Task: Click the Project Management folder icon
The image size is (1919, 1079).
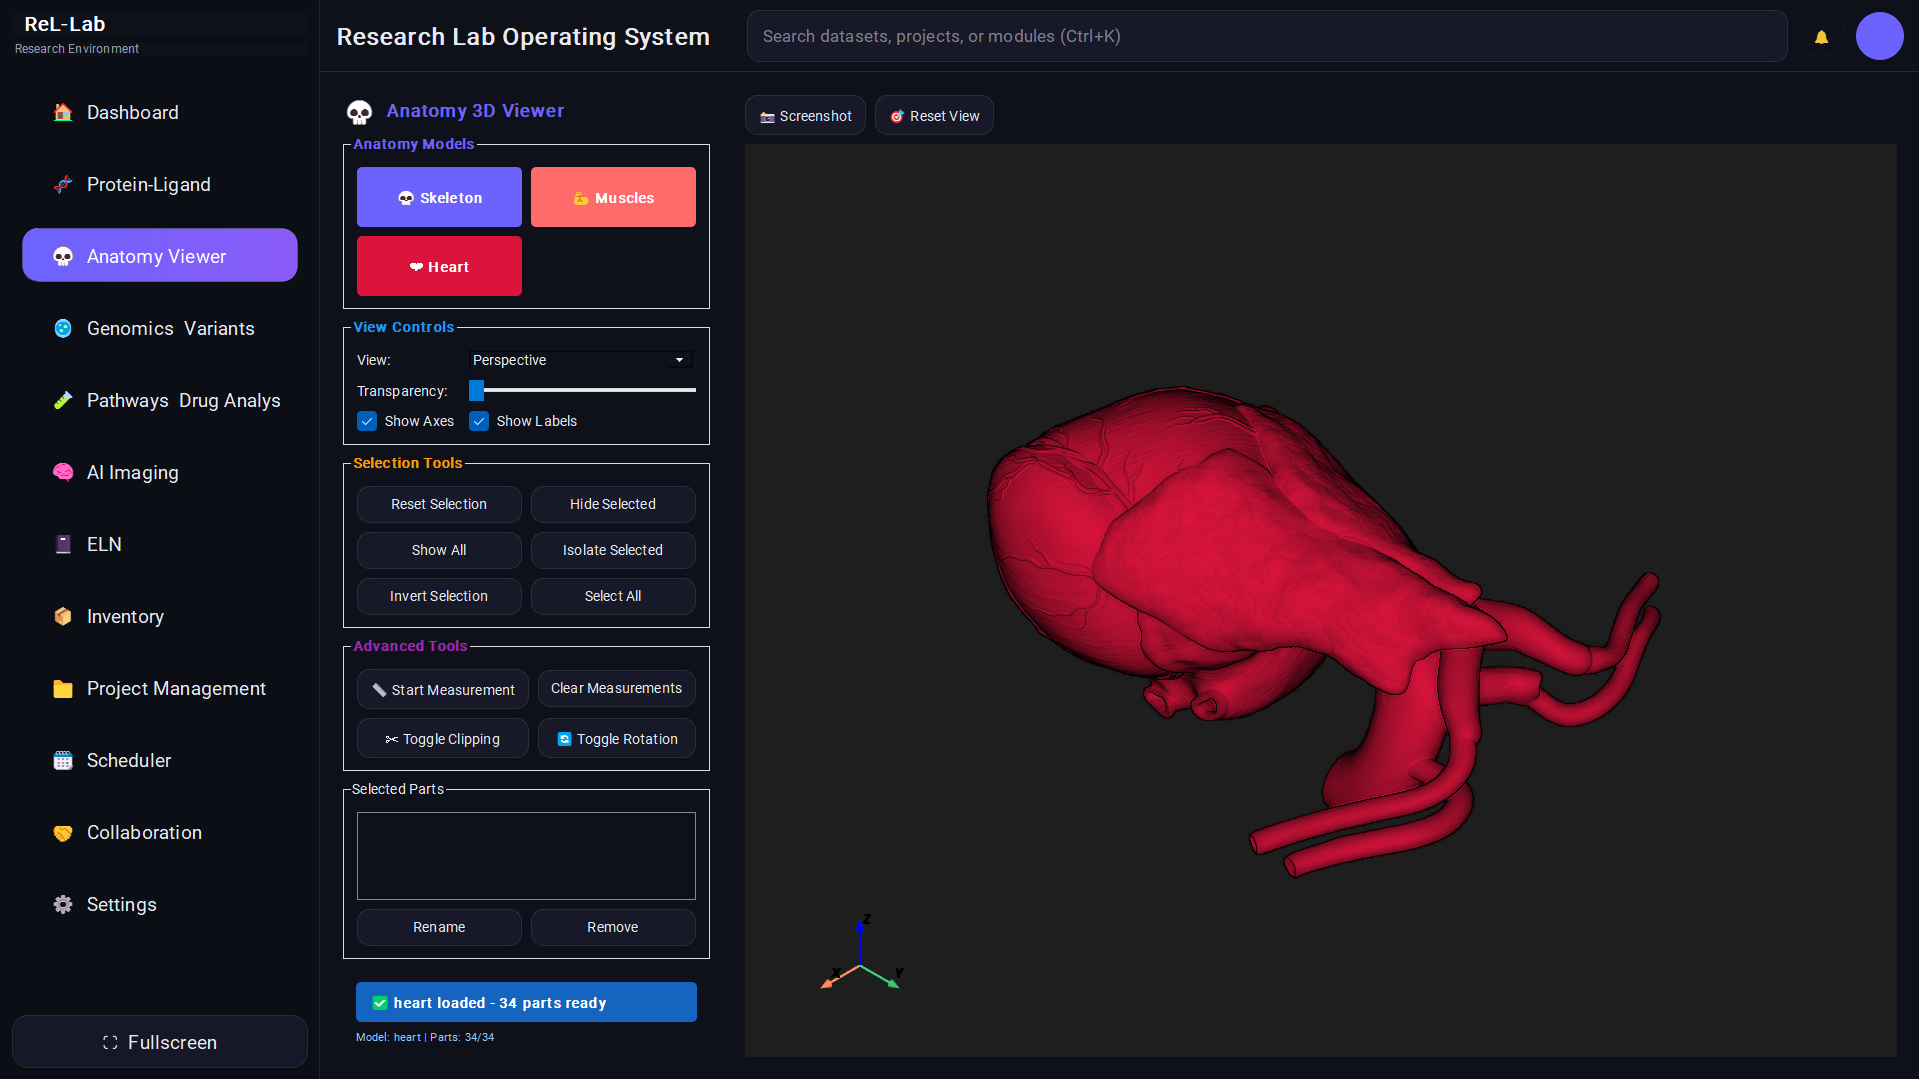Action: click(x=63, y=689)
